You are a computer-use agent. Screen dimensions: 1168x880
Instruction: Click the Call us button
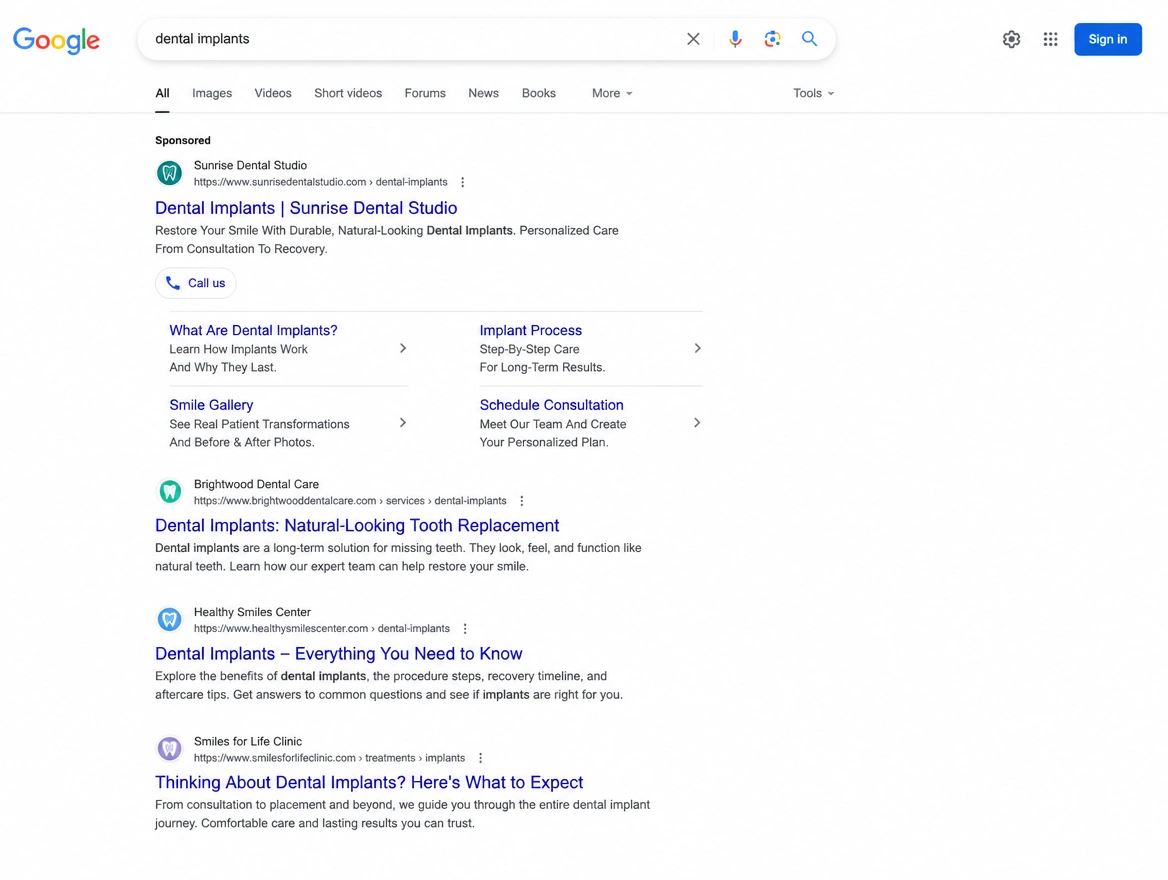(x=196, y=283)
